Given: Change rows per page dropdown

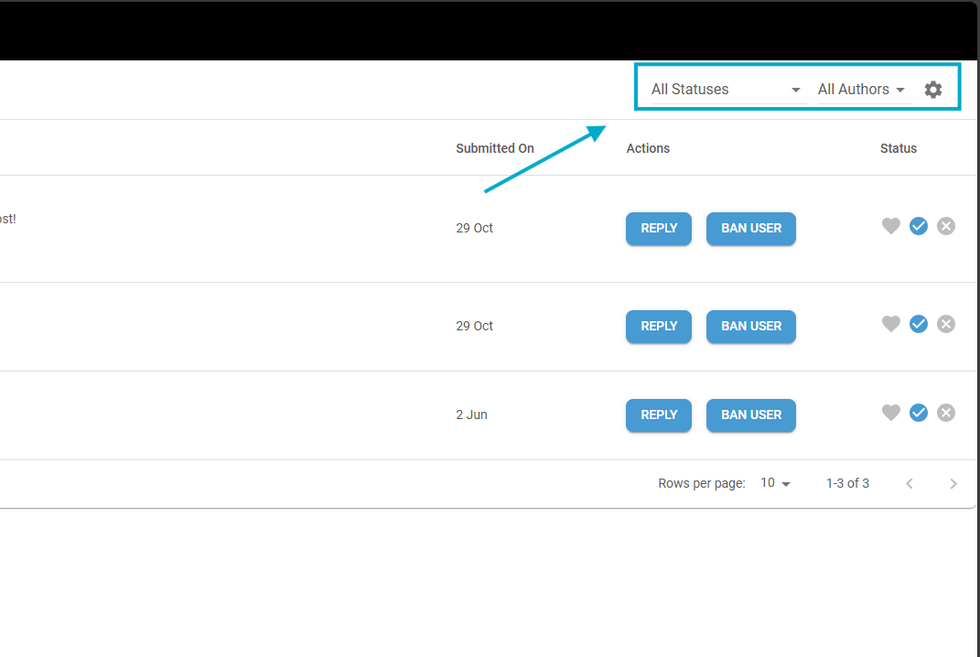Looking at the screenshot, I should point(775,483).
